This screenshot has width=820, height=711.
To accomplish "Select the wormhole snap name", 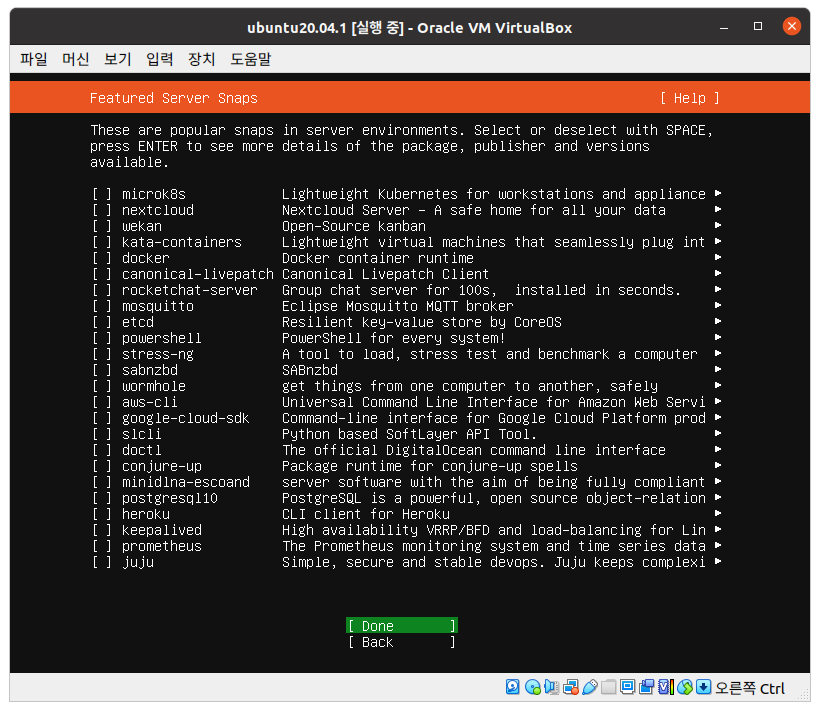I will click(x=154, y=386).
